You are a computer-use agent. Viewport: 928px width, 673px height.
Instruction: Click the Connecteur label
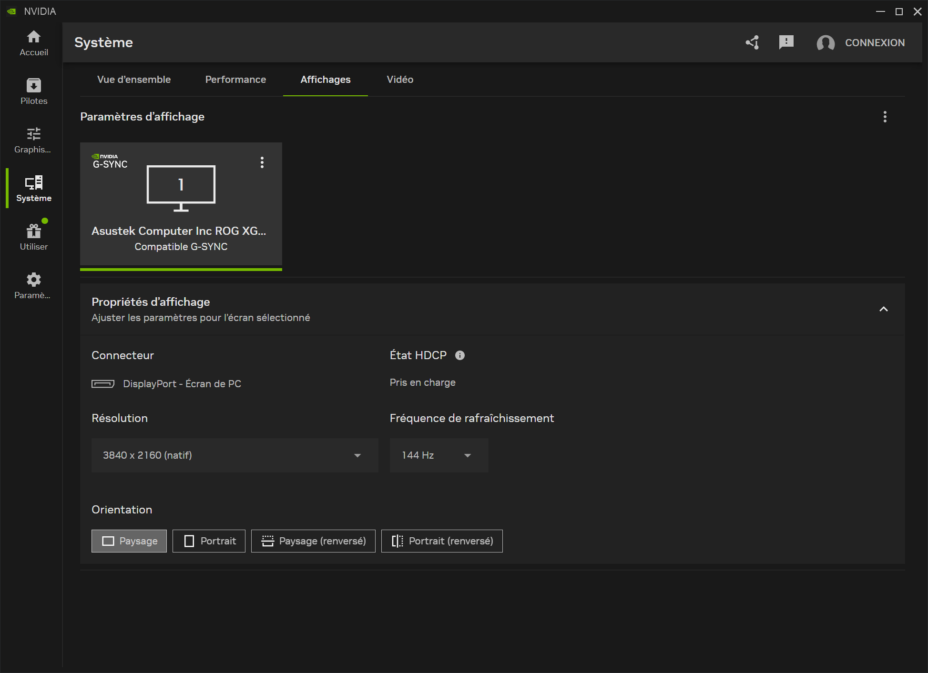123,355
